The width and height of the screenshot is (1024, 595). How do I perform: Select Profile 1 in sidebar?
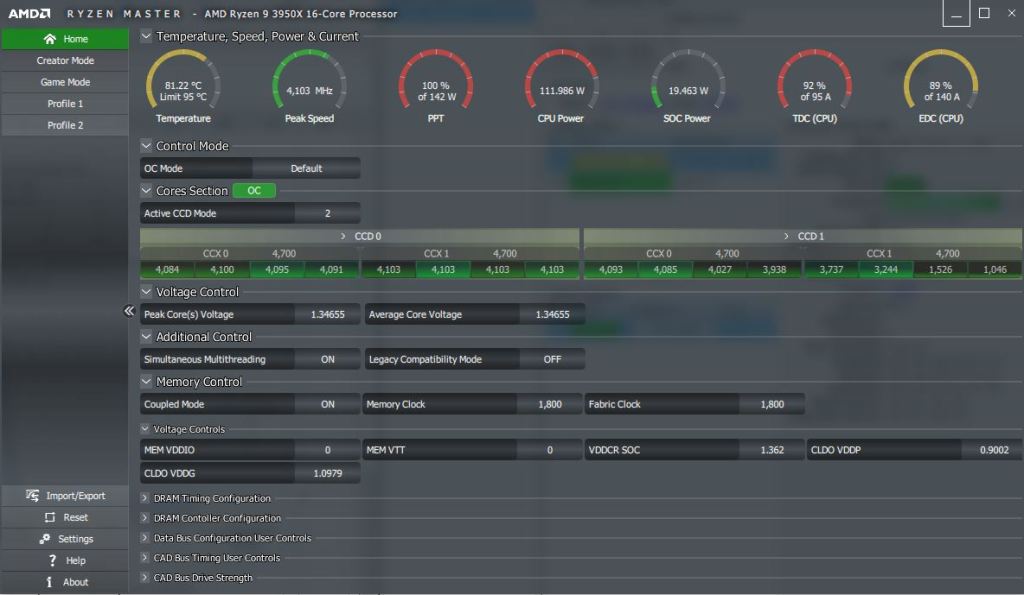(x=65, y=104)
